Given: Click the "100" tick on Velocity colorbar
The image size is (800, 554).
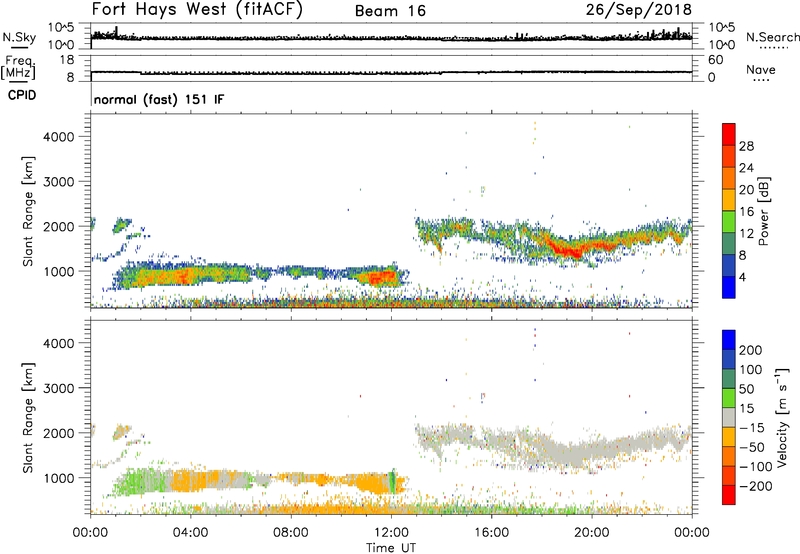Looking at the screenshot, I should tap(751, 369).
